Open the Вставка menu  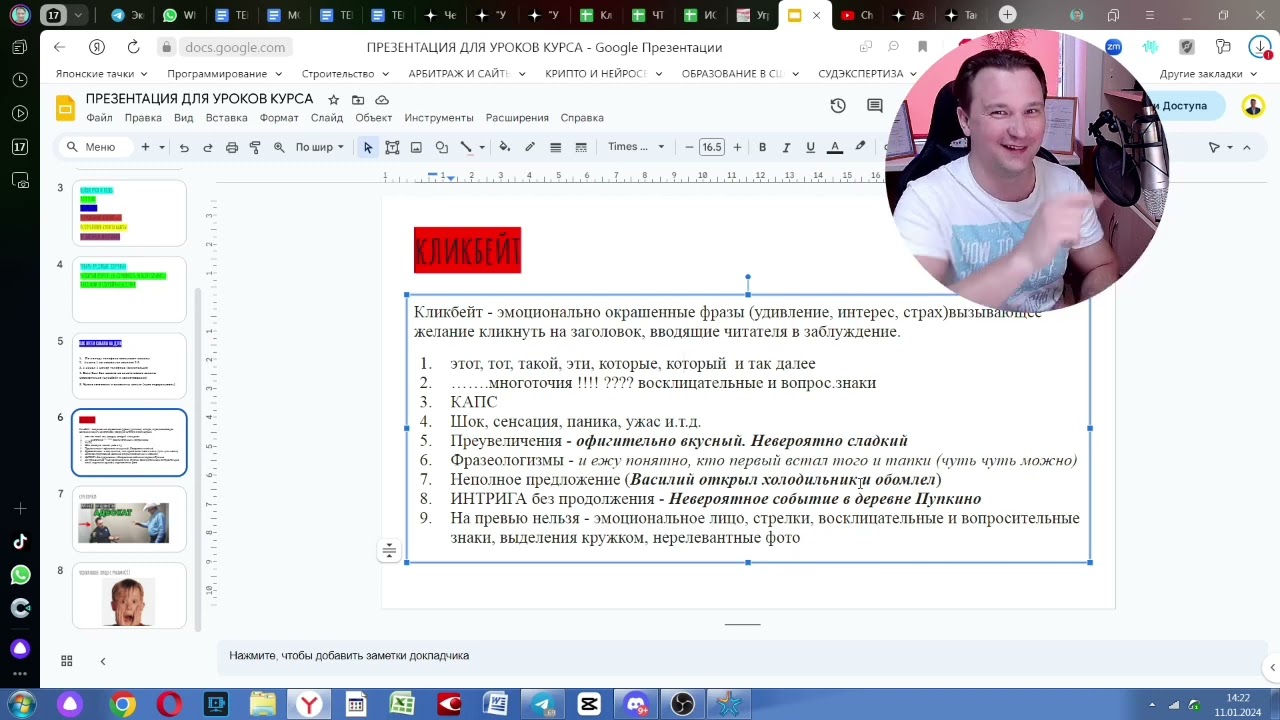pyautogui.click(x=226, y=118)
